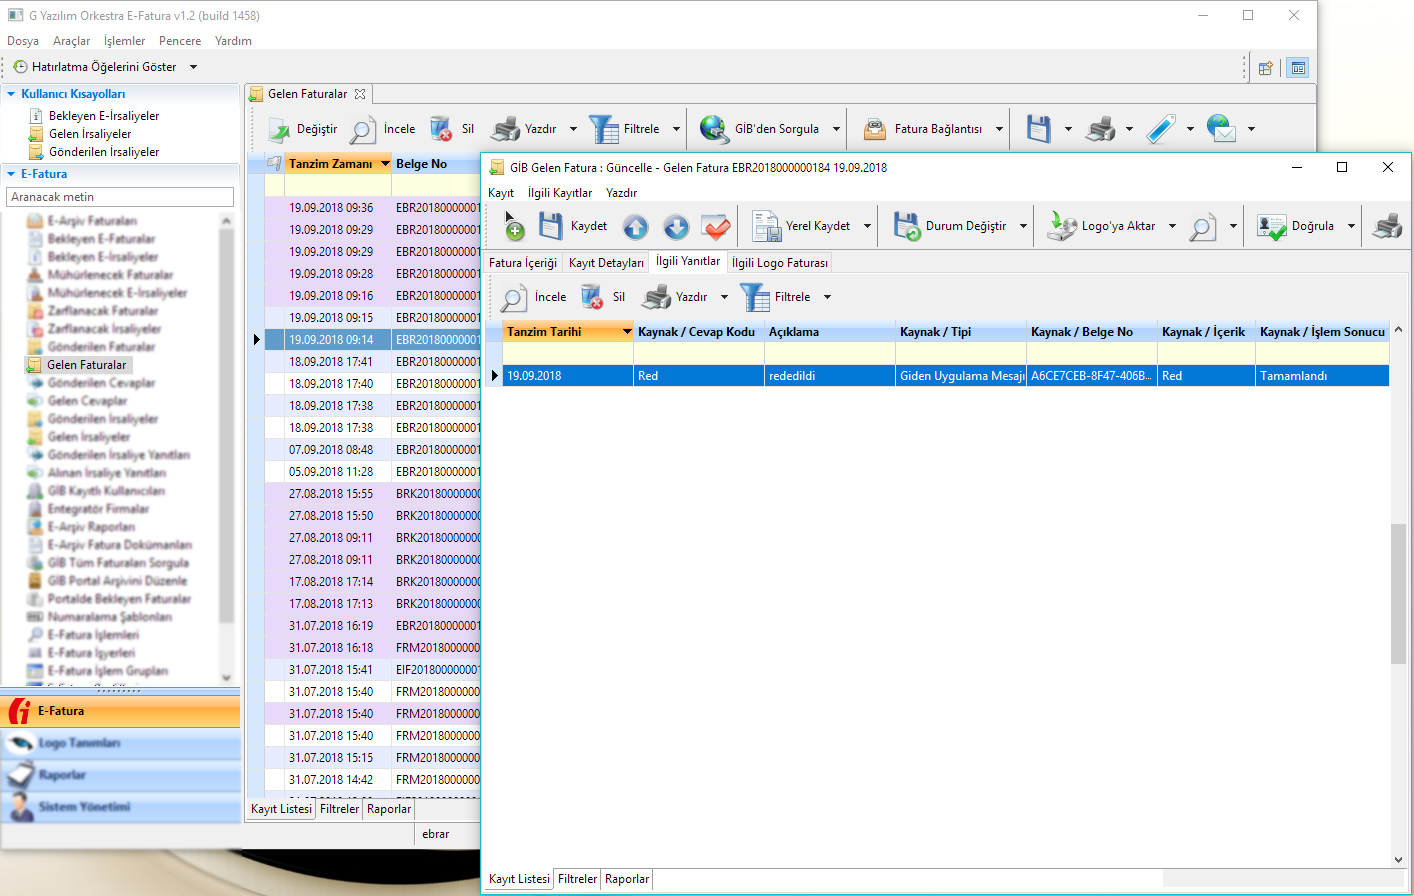The width and height of the screenshot is (1414, 896).
Task: Click Fatura Bağlantısı icon in main toolbar
Action: tap(875, 129)
